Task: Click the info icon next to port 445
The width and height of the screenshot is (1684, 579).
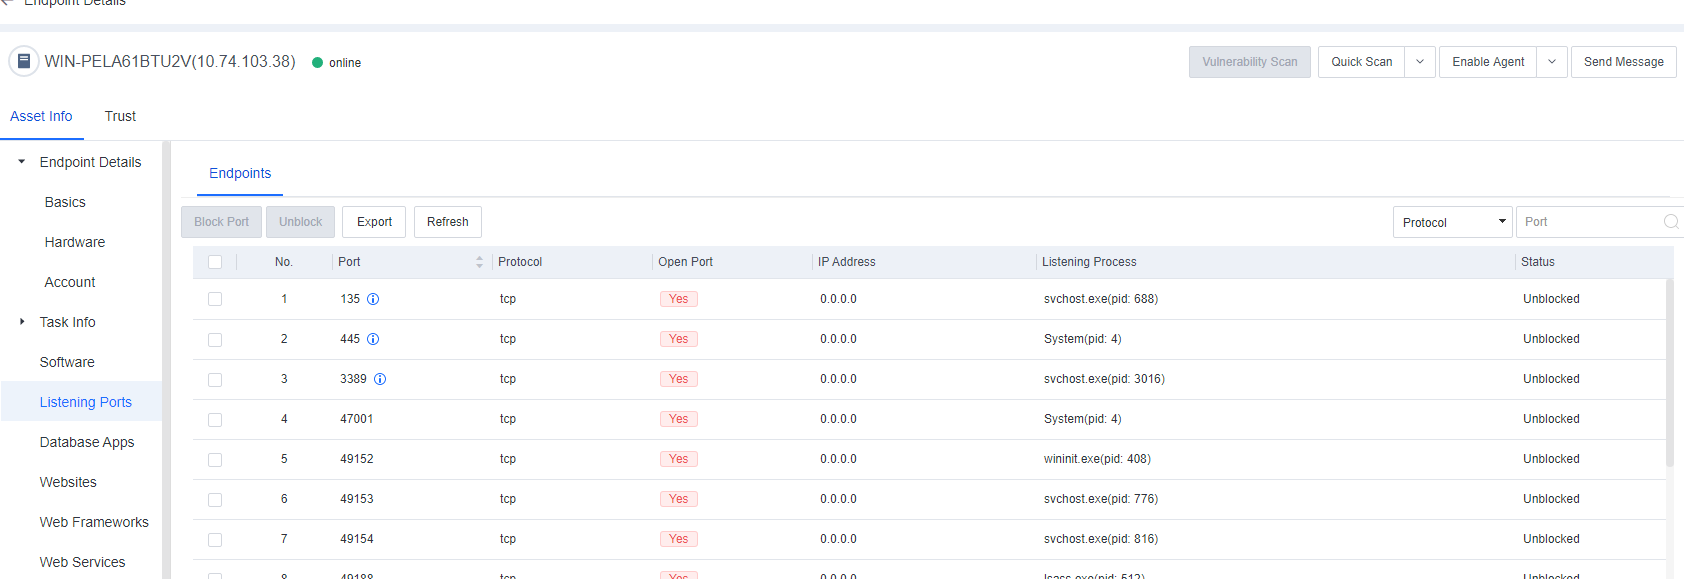Action: click(x=373, y=339)
